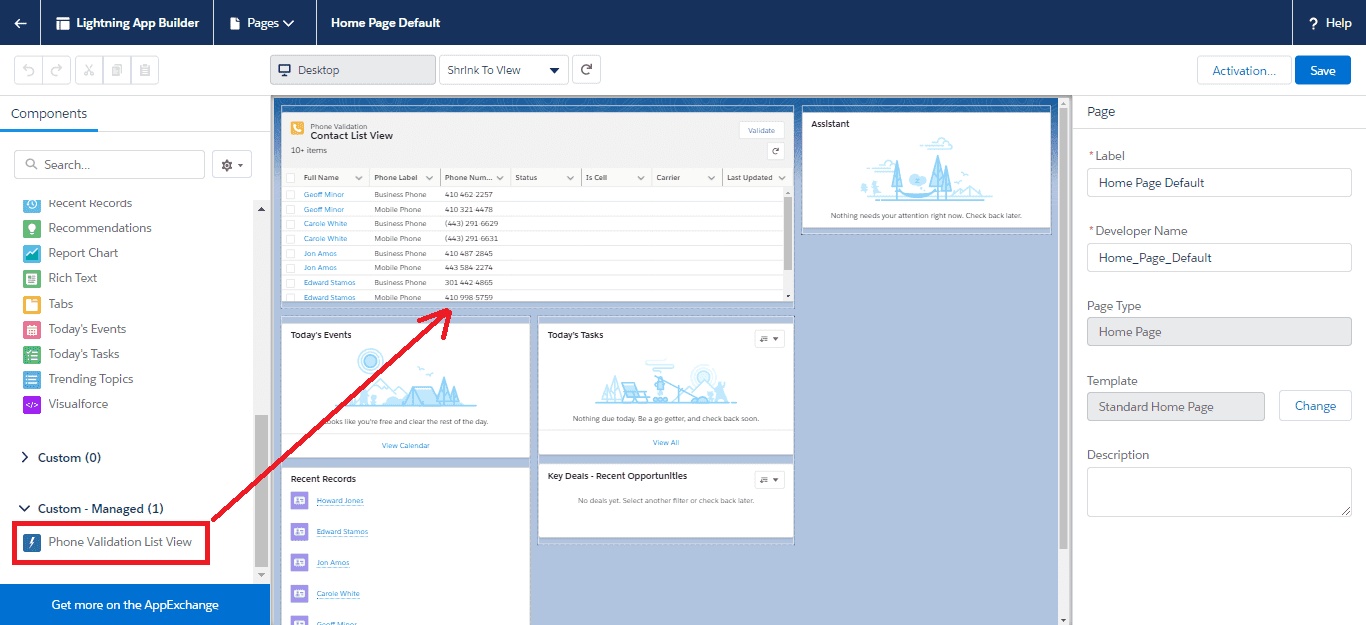This screenshot has height=625, width=1366.
Task: Click the copy icon in toolbar
Action: coord(117,70)
